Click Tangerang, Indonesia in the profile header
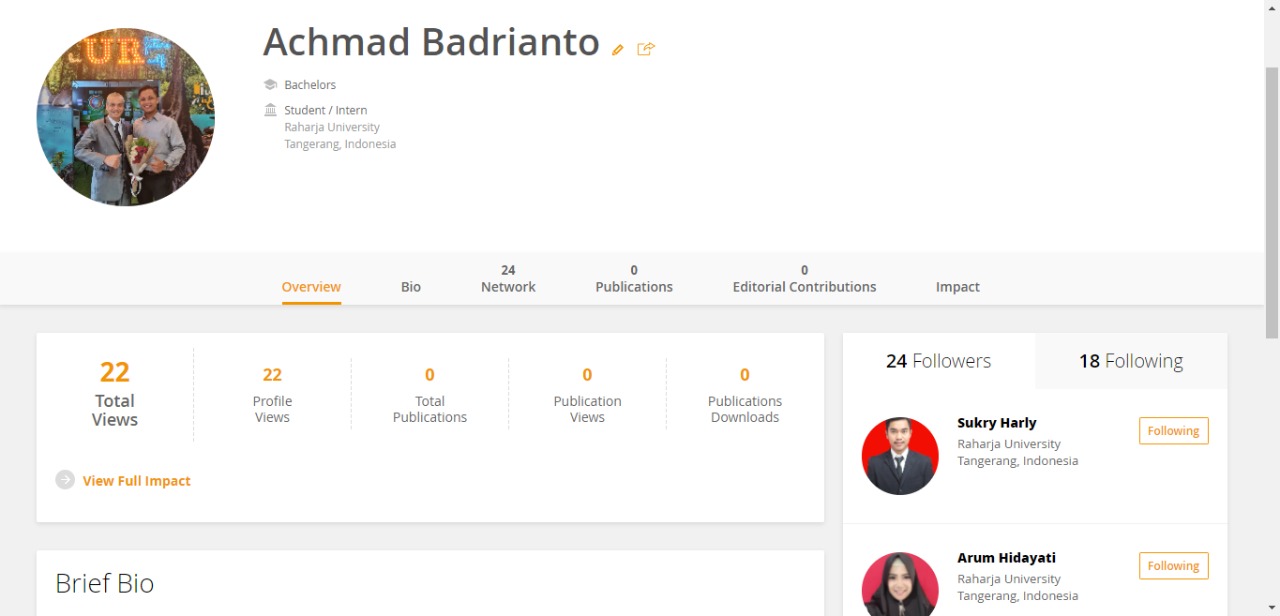Image resolution: width=1280 pixels, height=616 pixels. pos(340,144)
